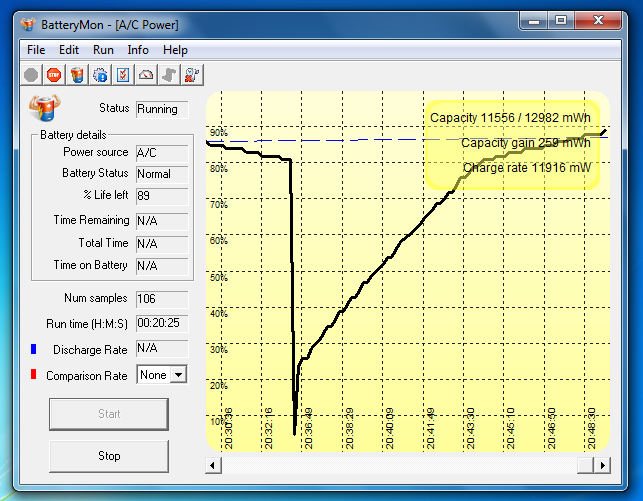
Task: Click the Discharge Rate N/A field
Action: point(162,348)
